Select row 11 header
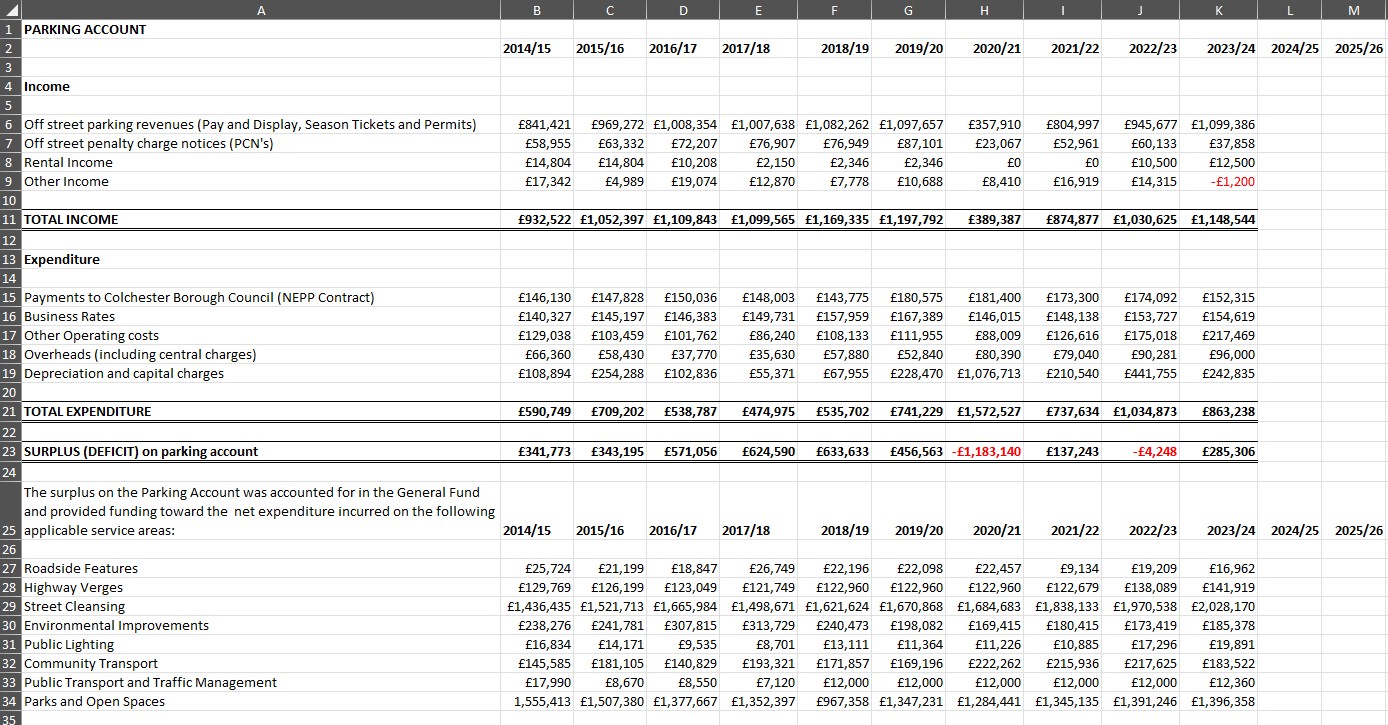 click(10, 220)
